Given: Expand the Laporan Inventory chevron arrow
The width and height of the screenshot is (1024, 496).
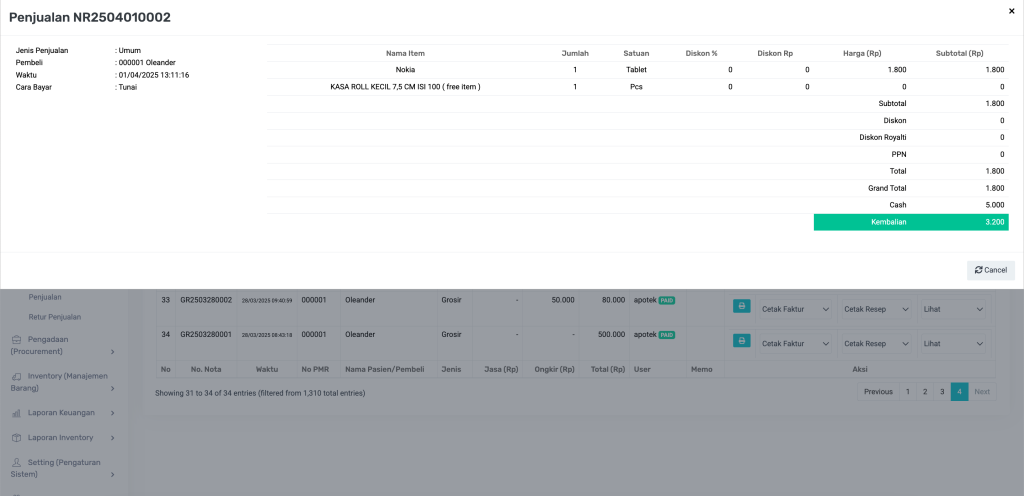Looking at the screenshot, I should (112, 438).
